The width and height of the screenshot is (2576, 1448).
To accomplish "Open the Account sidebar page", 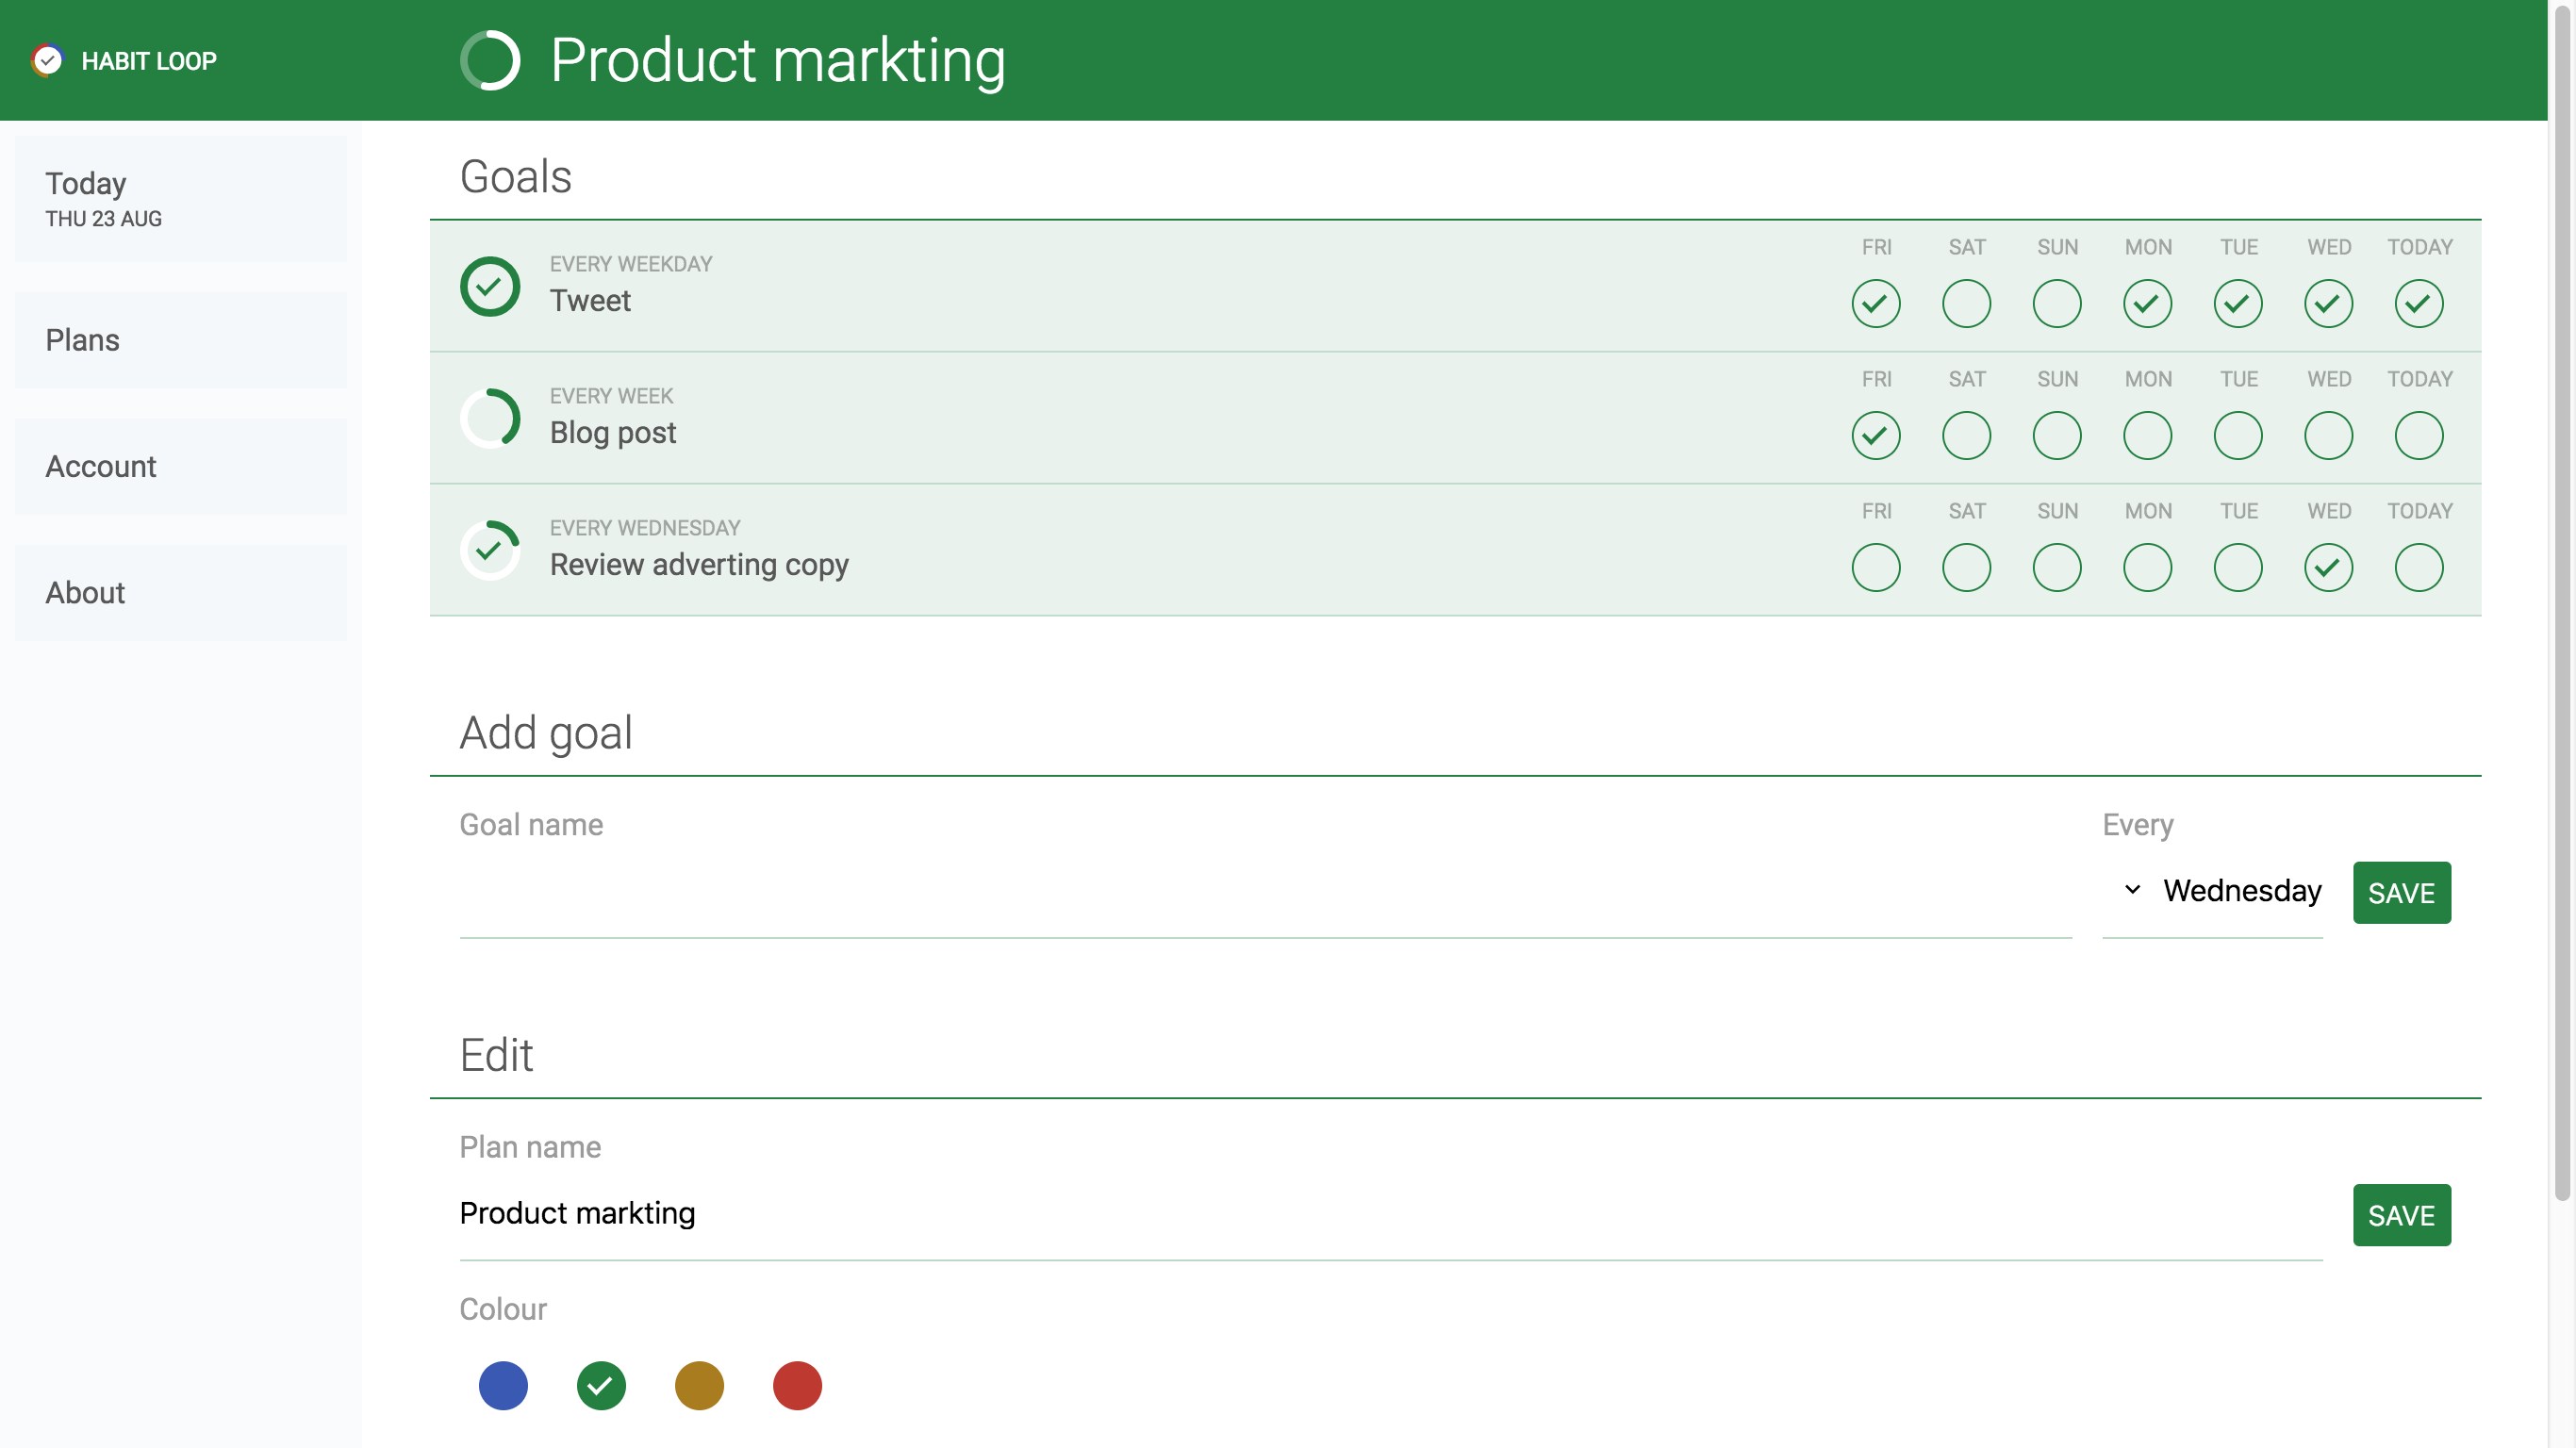I will pos(181,466).
